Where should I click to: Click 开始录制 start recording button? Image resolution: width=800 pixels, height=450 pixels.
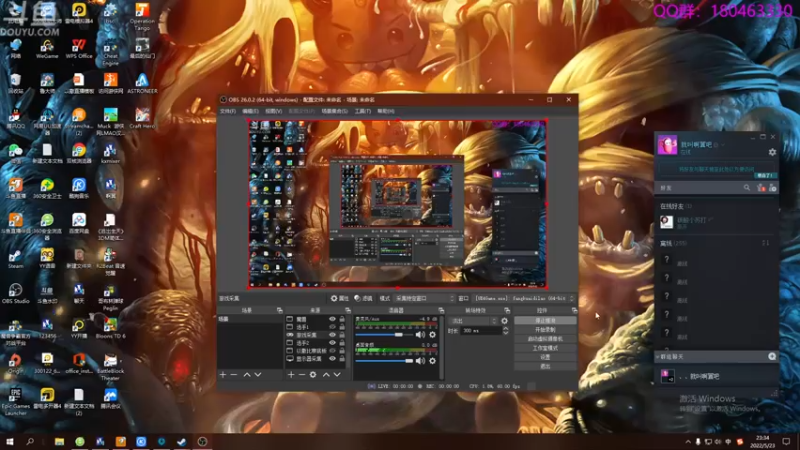[545, 330]
